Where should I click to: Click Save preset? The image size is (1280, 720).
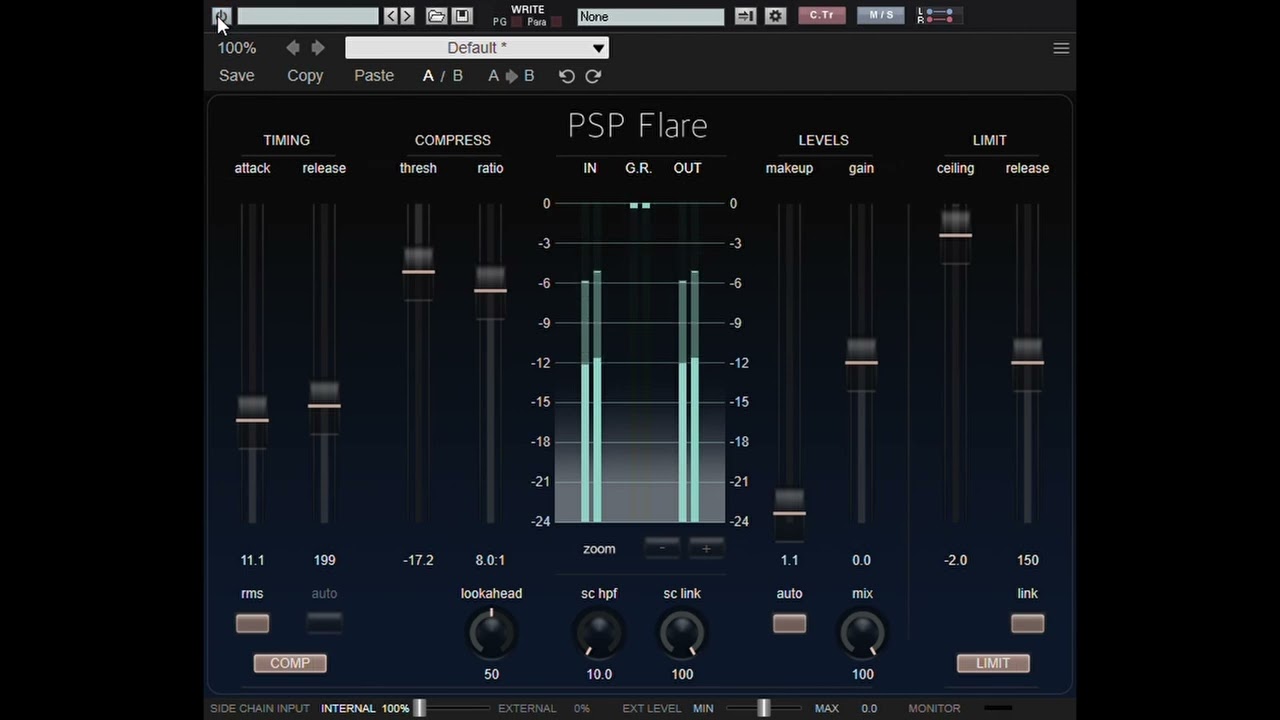[x=237, y=76]
